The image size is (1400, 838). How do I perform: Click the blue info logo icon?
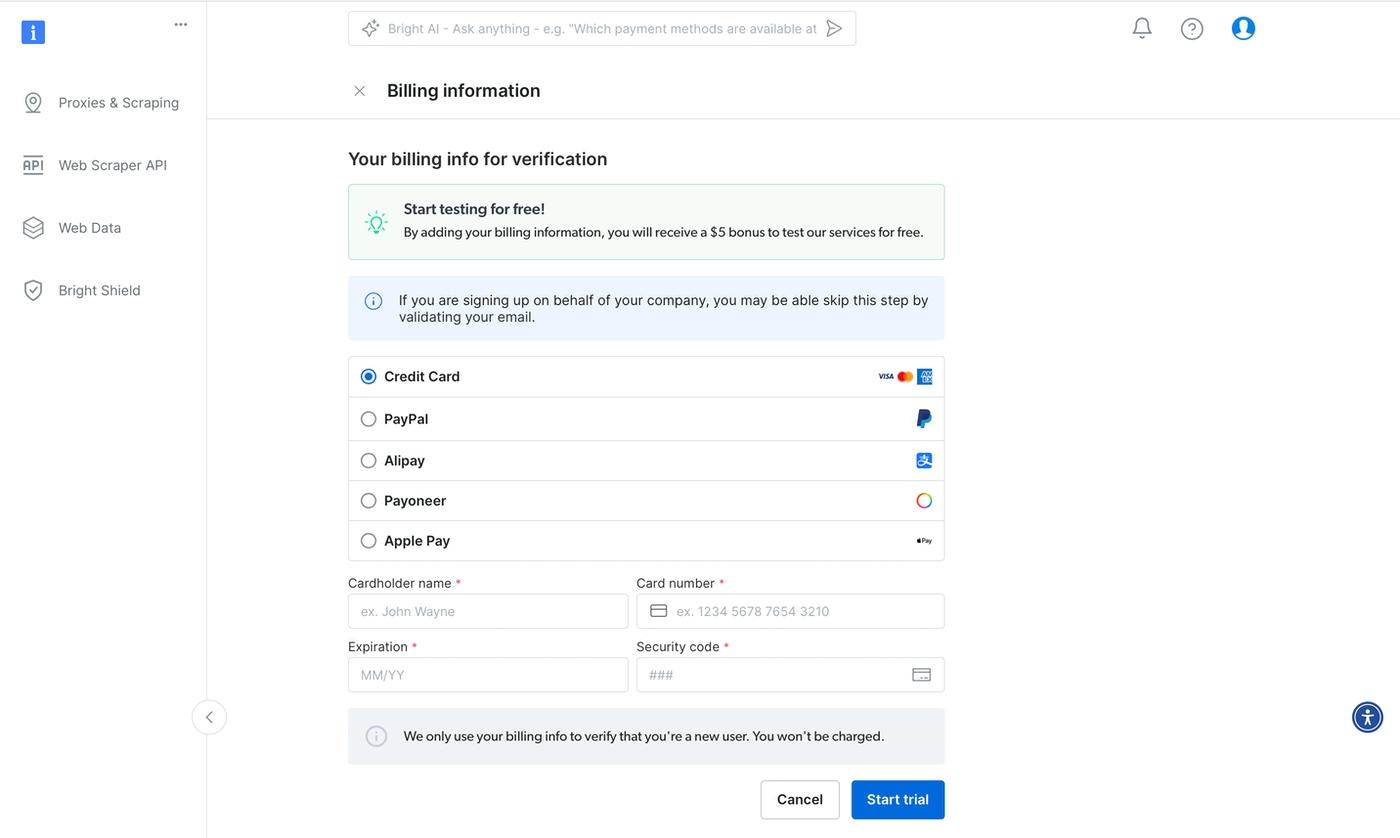click(x=33, y=32)
